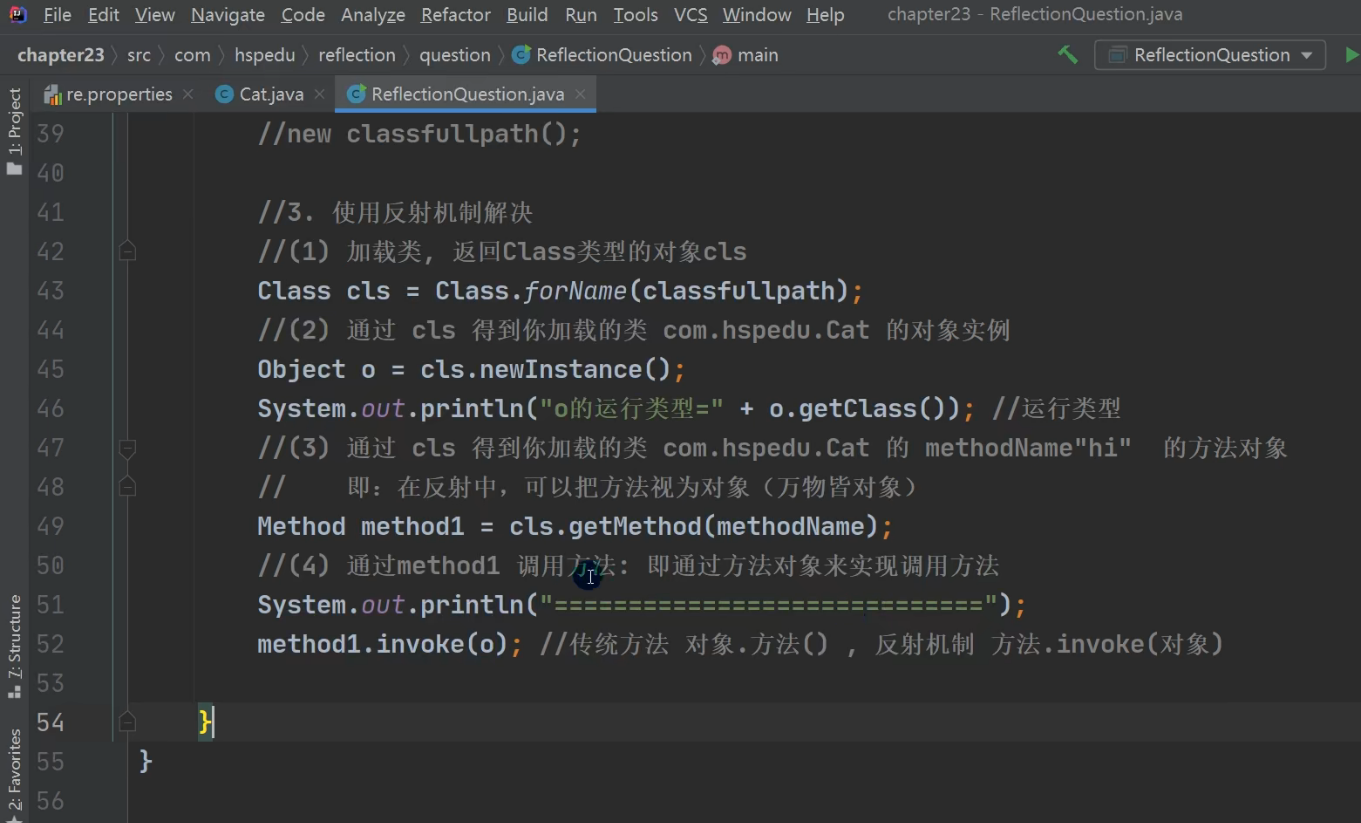The width and height of the screenshot is (1361, 823).
Task: Open the File menu
Action: tap(57, 15)
